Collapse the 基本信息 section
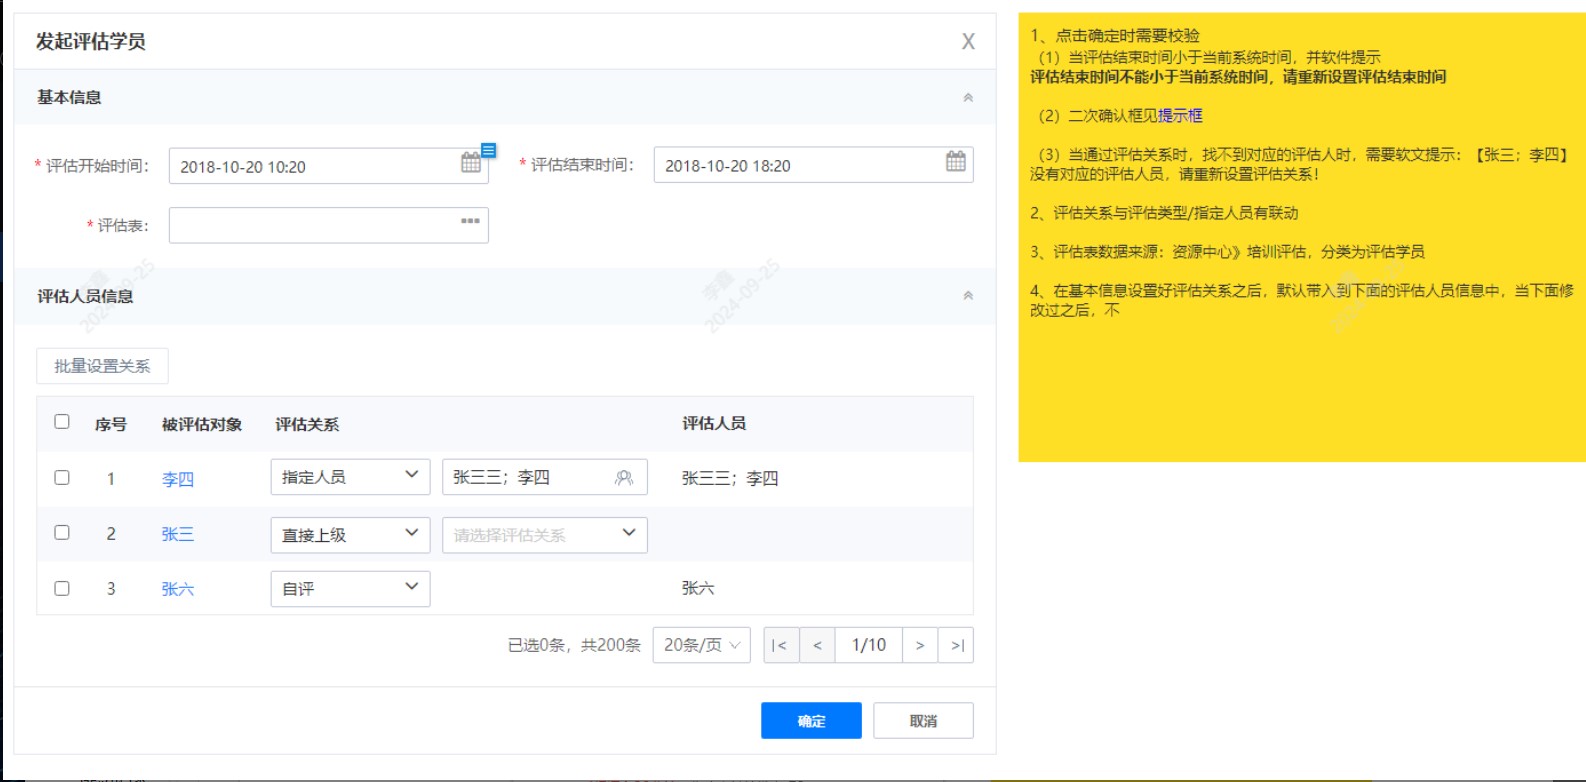Image resolution: width=1586 pixels, height=782 pixels. pos(967,98)
